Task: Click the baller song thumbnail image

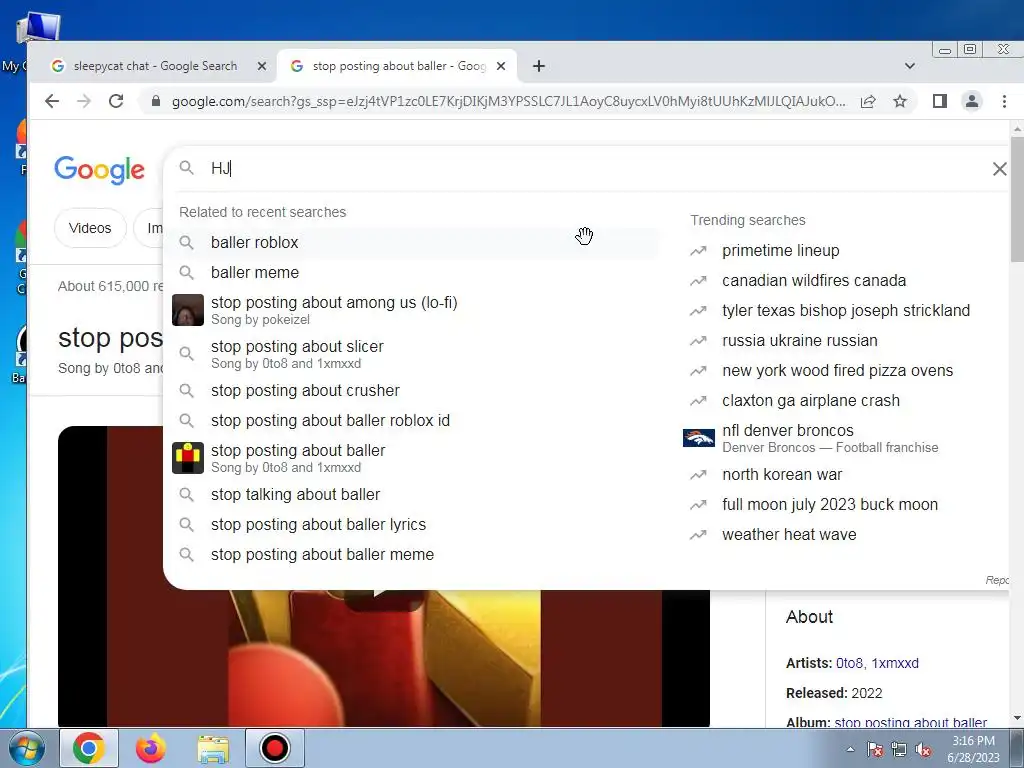Action: point(187,458)
